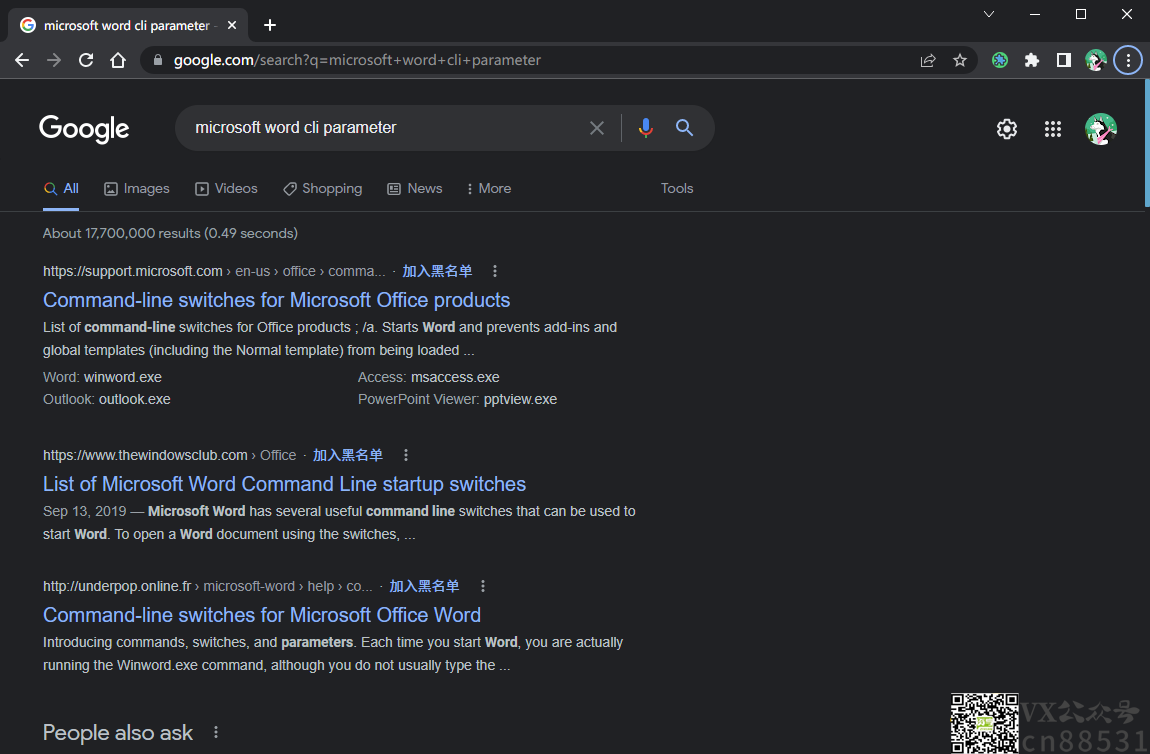Click the page vertical scrollbar
Screen dimensions: 1150x754
(x=1146, y=143)
